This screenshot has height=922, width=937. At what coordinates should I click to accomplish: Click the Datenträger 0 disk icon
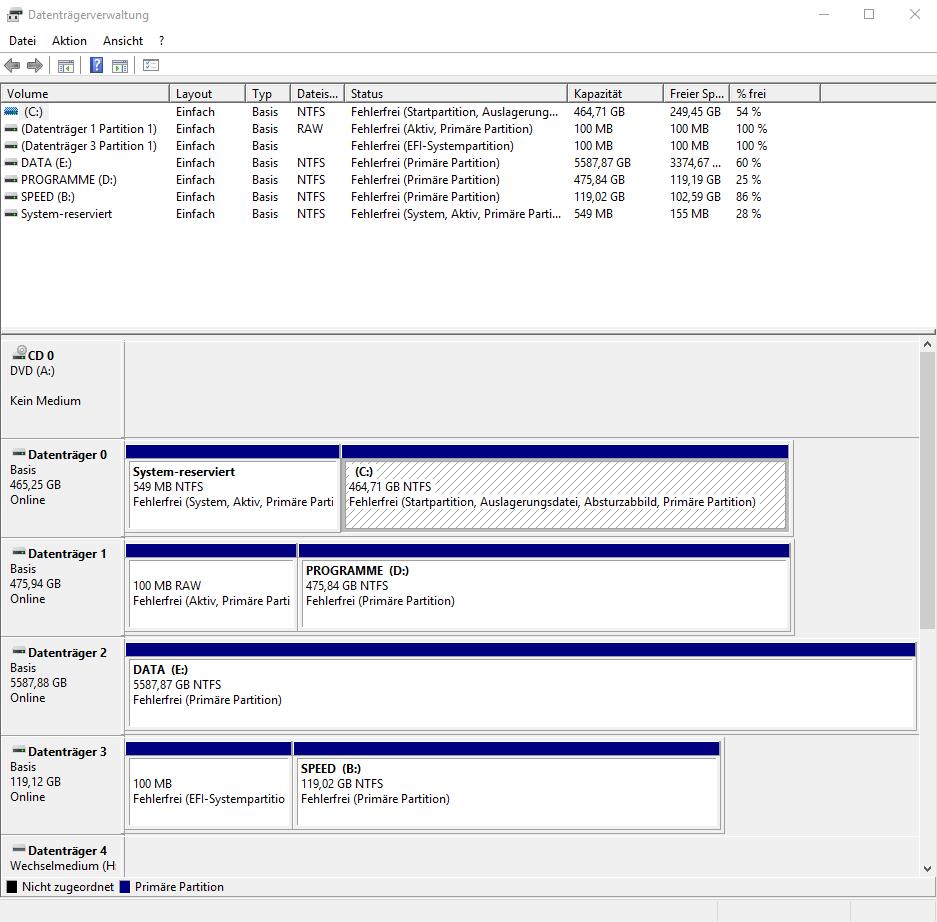[x=19, y=453]
